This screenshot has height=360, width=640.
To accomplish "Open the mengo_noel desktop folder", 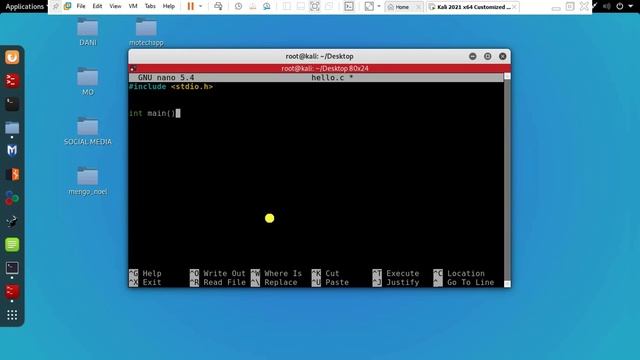I will [x=88, y=181].
